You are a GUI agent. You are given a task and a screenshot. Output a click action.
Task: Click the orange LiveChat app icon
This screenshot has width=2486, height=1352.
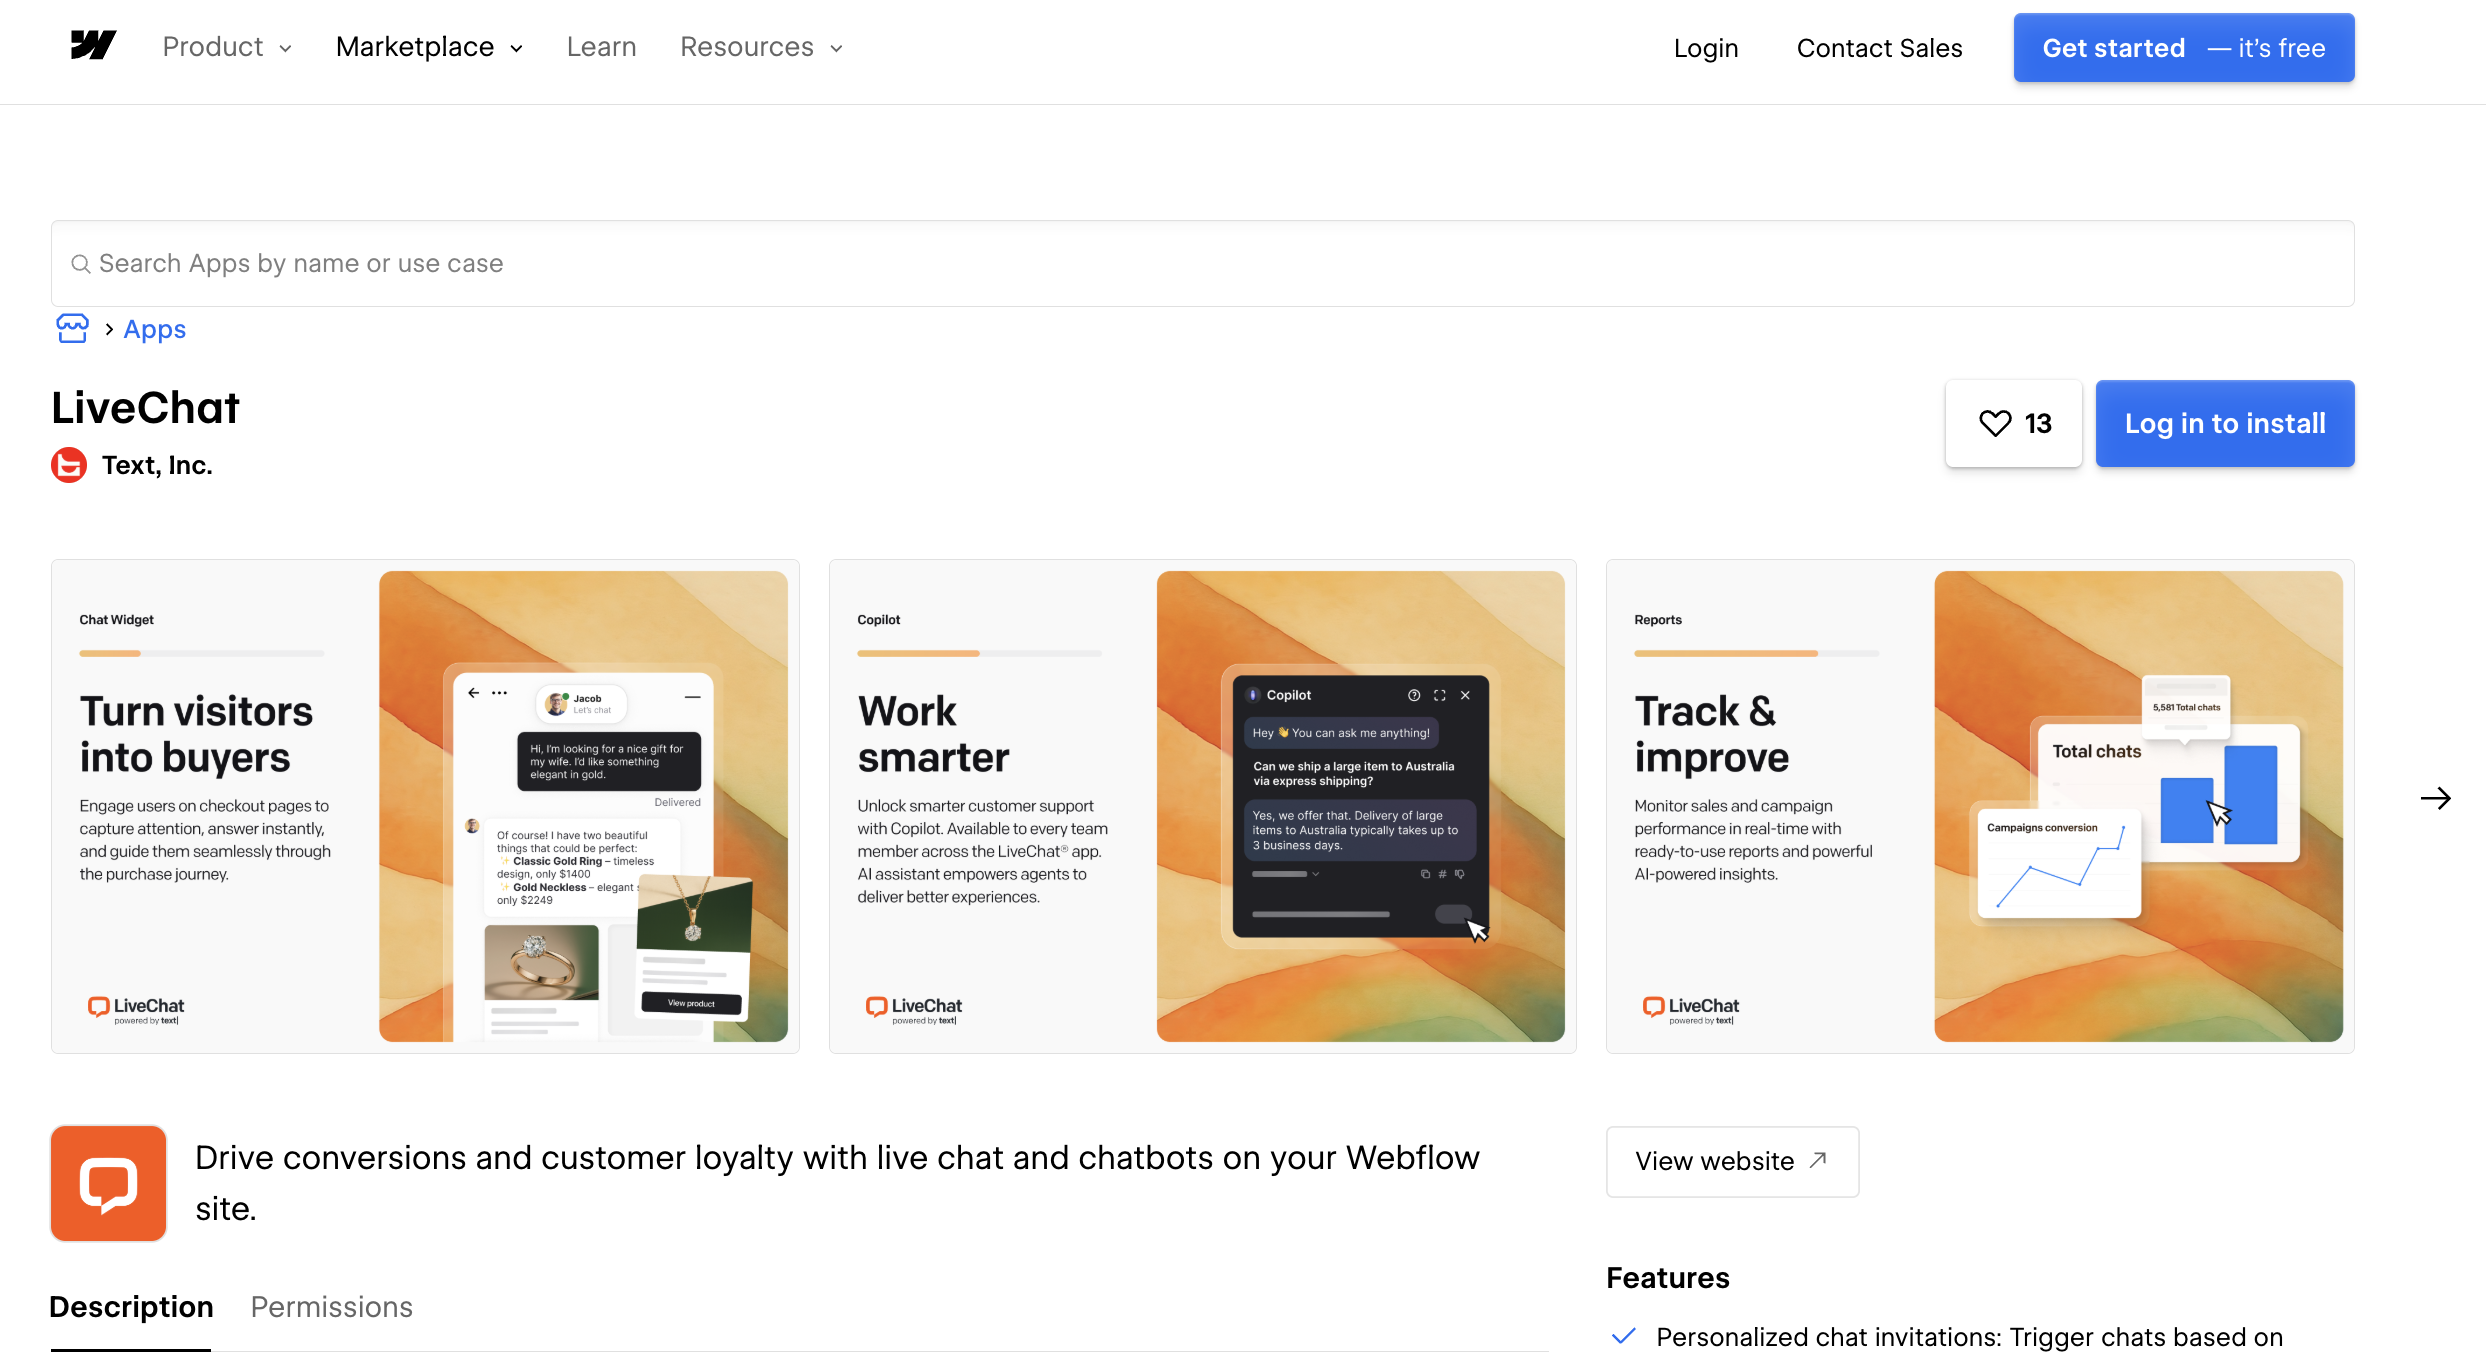click(108, 1183)
